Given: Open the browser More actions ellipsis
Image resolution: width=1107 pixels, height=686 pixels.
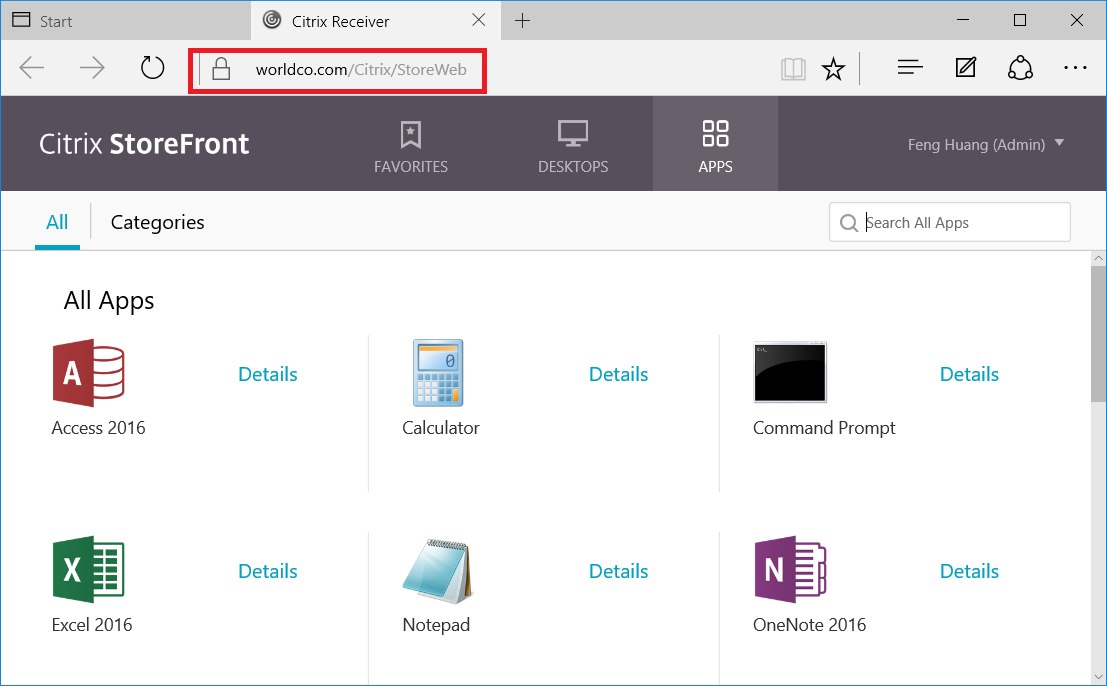Looking at the screenshot, I should (1075, 68).
